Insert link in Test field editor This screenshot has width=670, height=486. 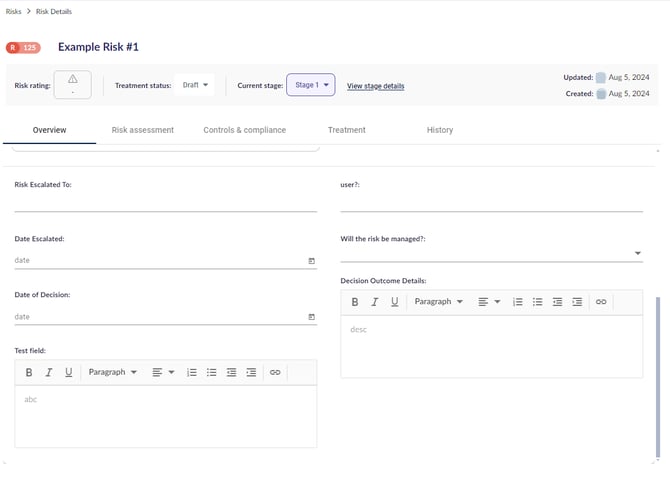coord(275,372)
